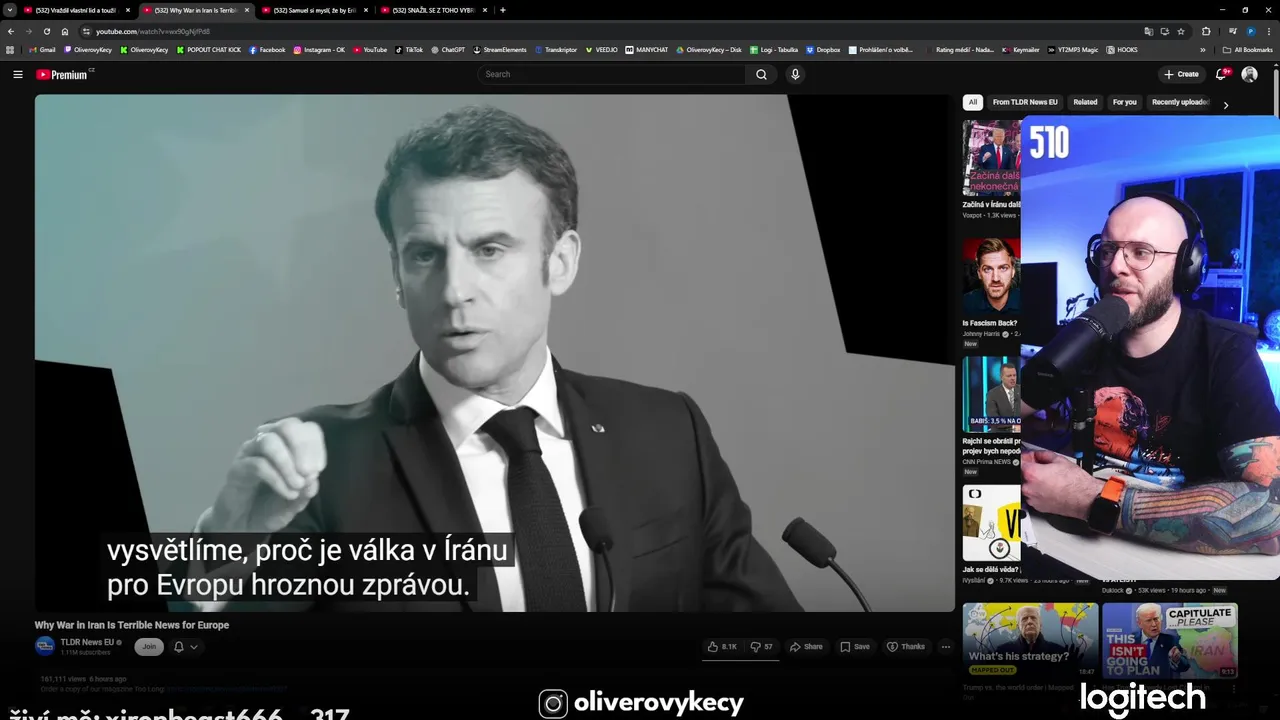Select the Recently uploaded chip
The width and height of the screenshot is (1280, 720).
pos(1180,102)
